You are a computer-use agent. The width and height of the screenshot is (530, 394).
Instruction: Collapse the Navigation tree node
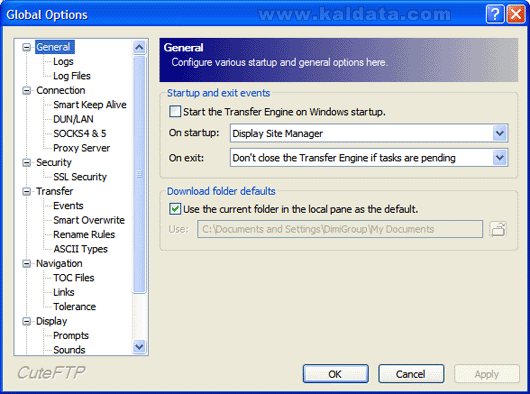click(26, 264)
